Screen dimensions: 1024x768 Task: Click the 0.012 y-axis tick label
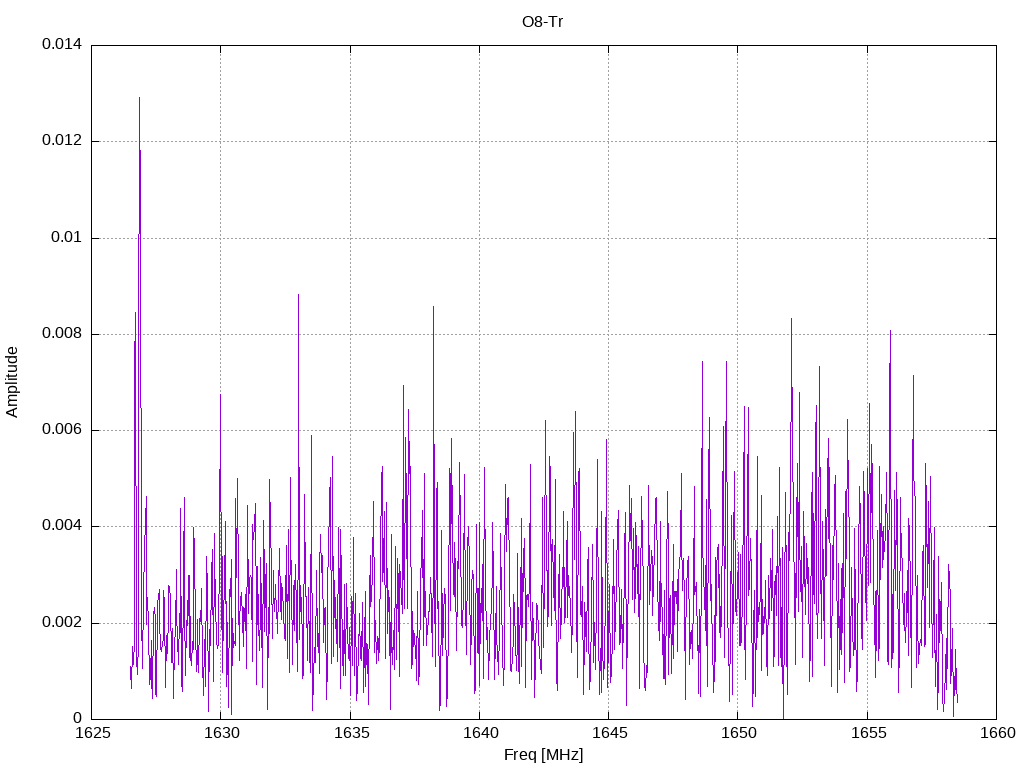tap(61, 141)
